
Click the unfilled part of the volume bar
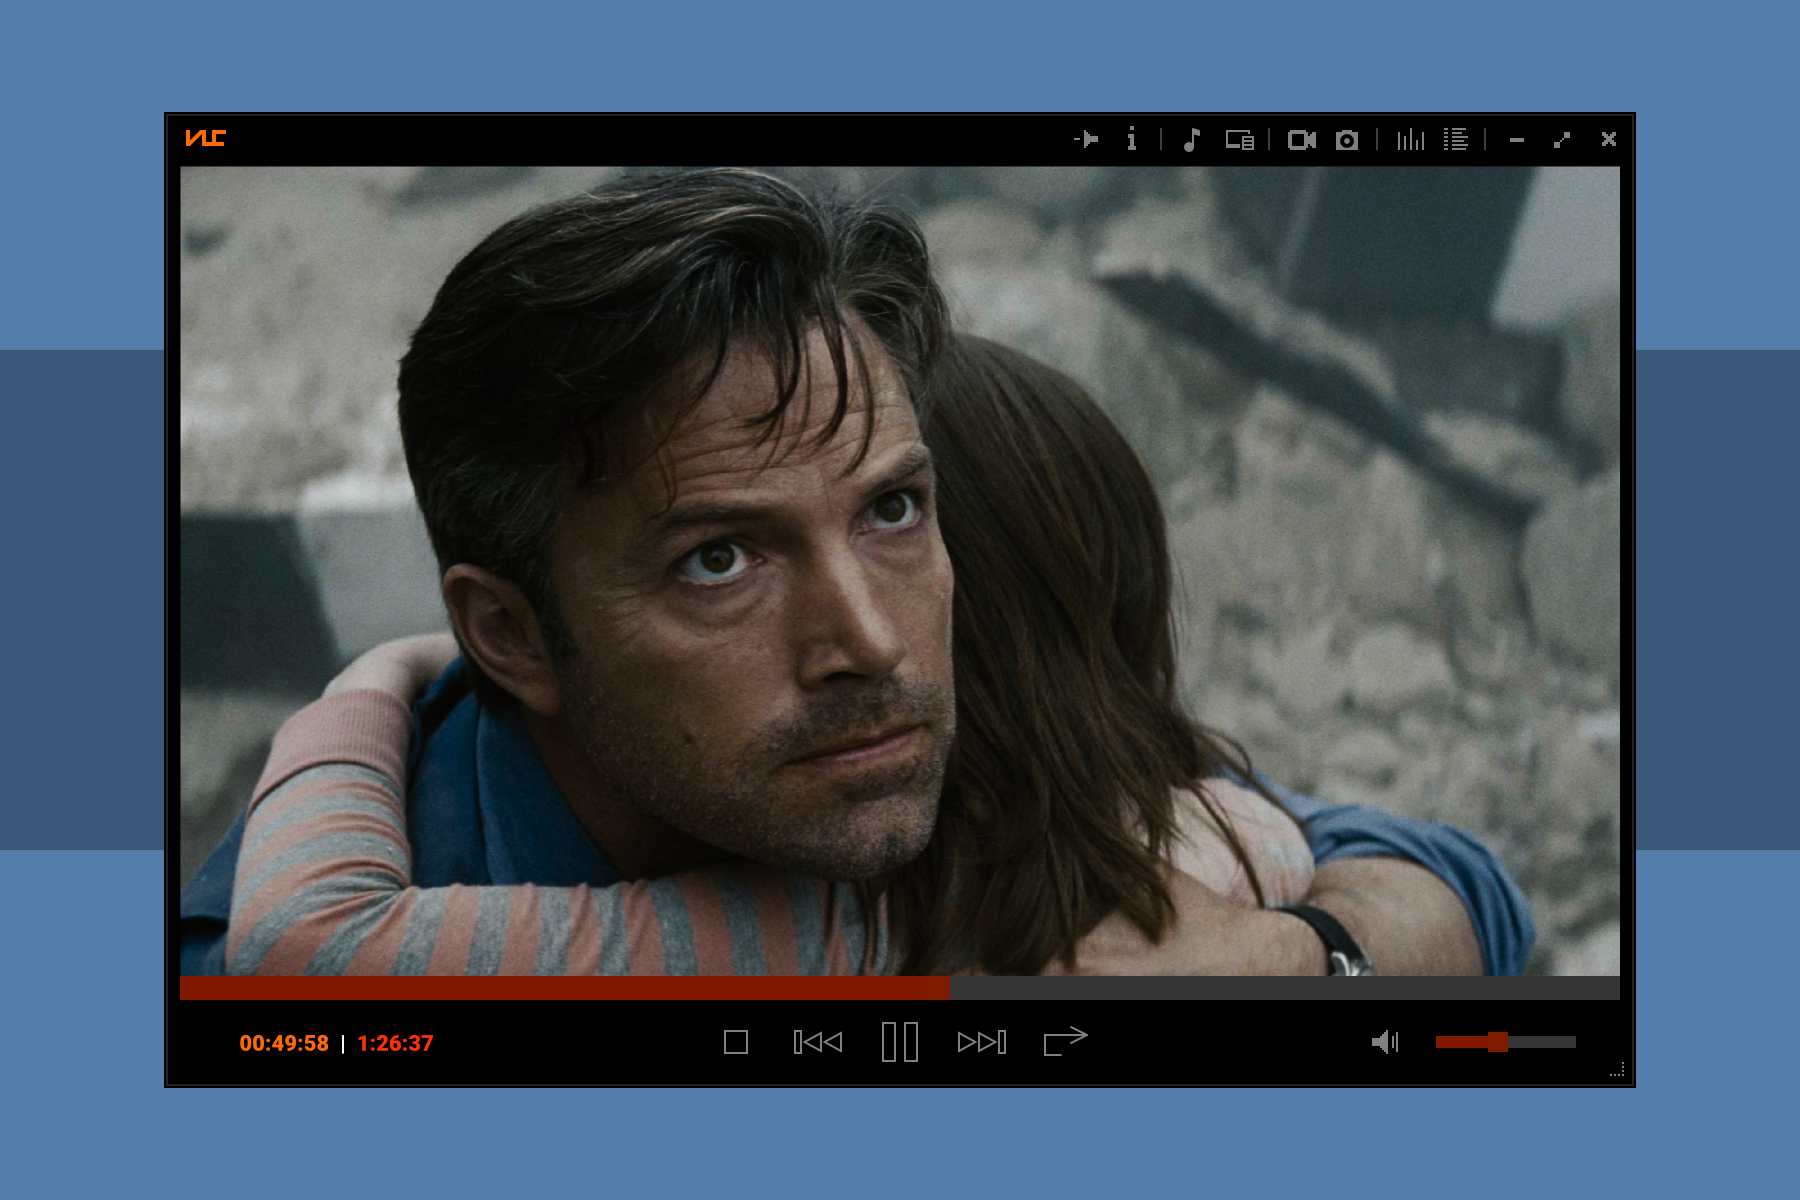coord(1541,1042)
